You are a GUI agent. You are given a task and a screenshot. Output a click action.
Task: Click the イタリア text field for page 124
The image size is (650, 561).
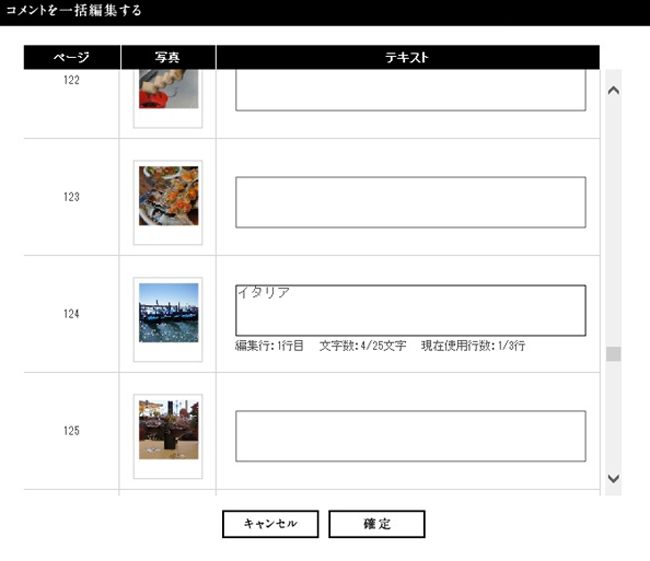[411, 310]
